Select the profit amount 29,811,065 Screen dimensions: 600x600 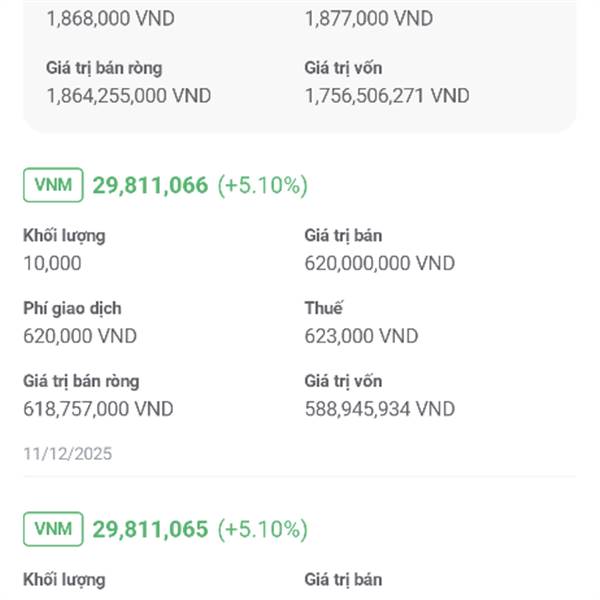[150, 529]
